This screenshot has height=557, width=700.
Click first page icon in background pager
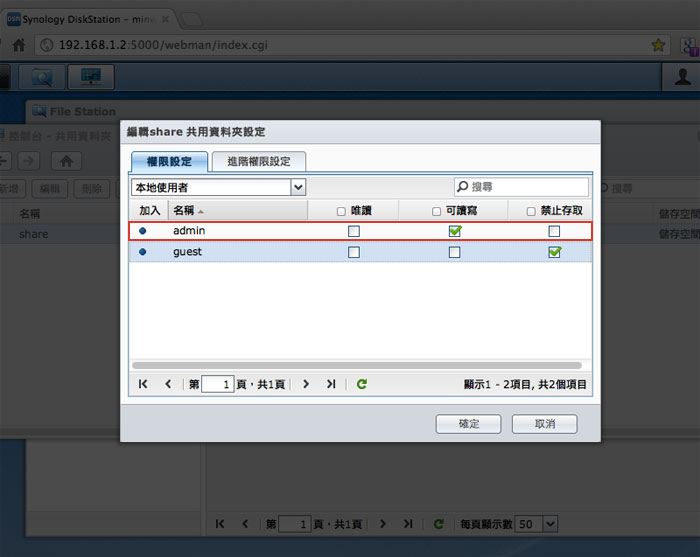[x=220, y=524]
